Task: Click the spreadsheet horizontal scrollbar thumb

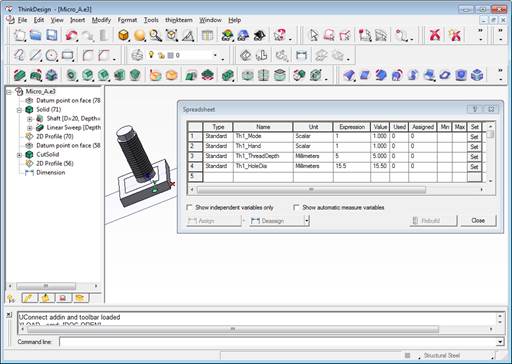Action: click(311, 189)
